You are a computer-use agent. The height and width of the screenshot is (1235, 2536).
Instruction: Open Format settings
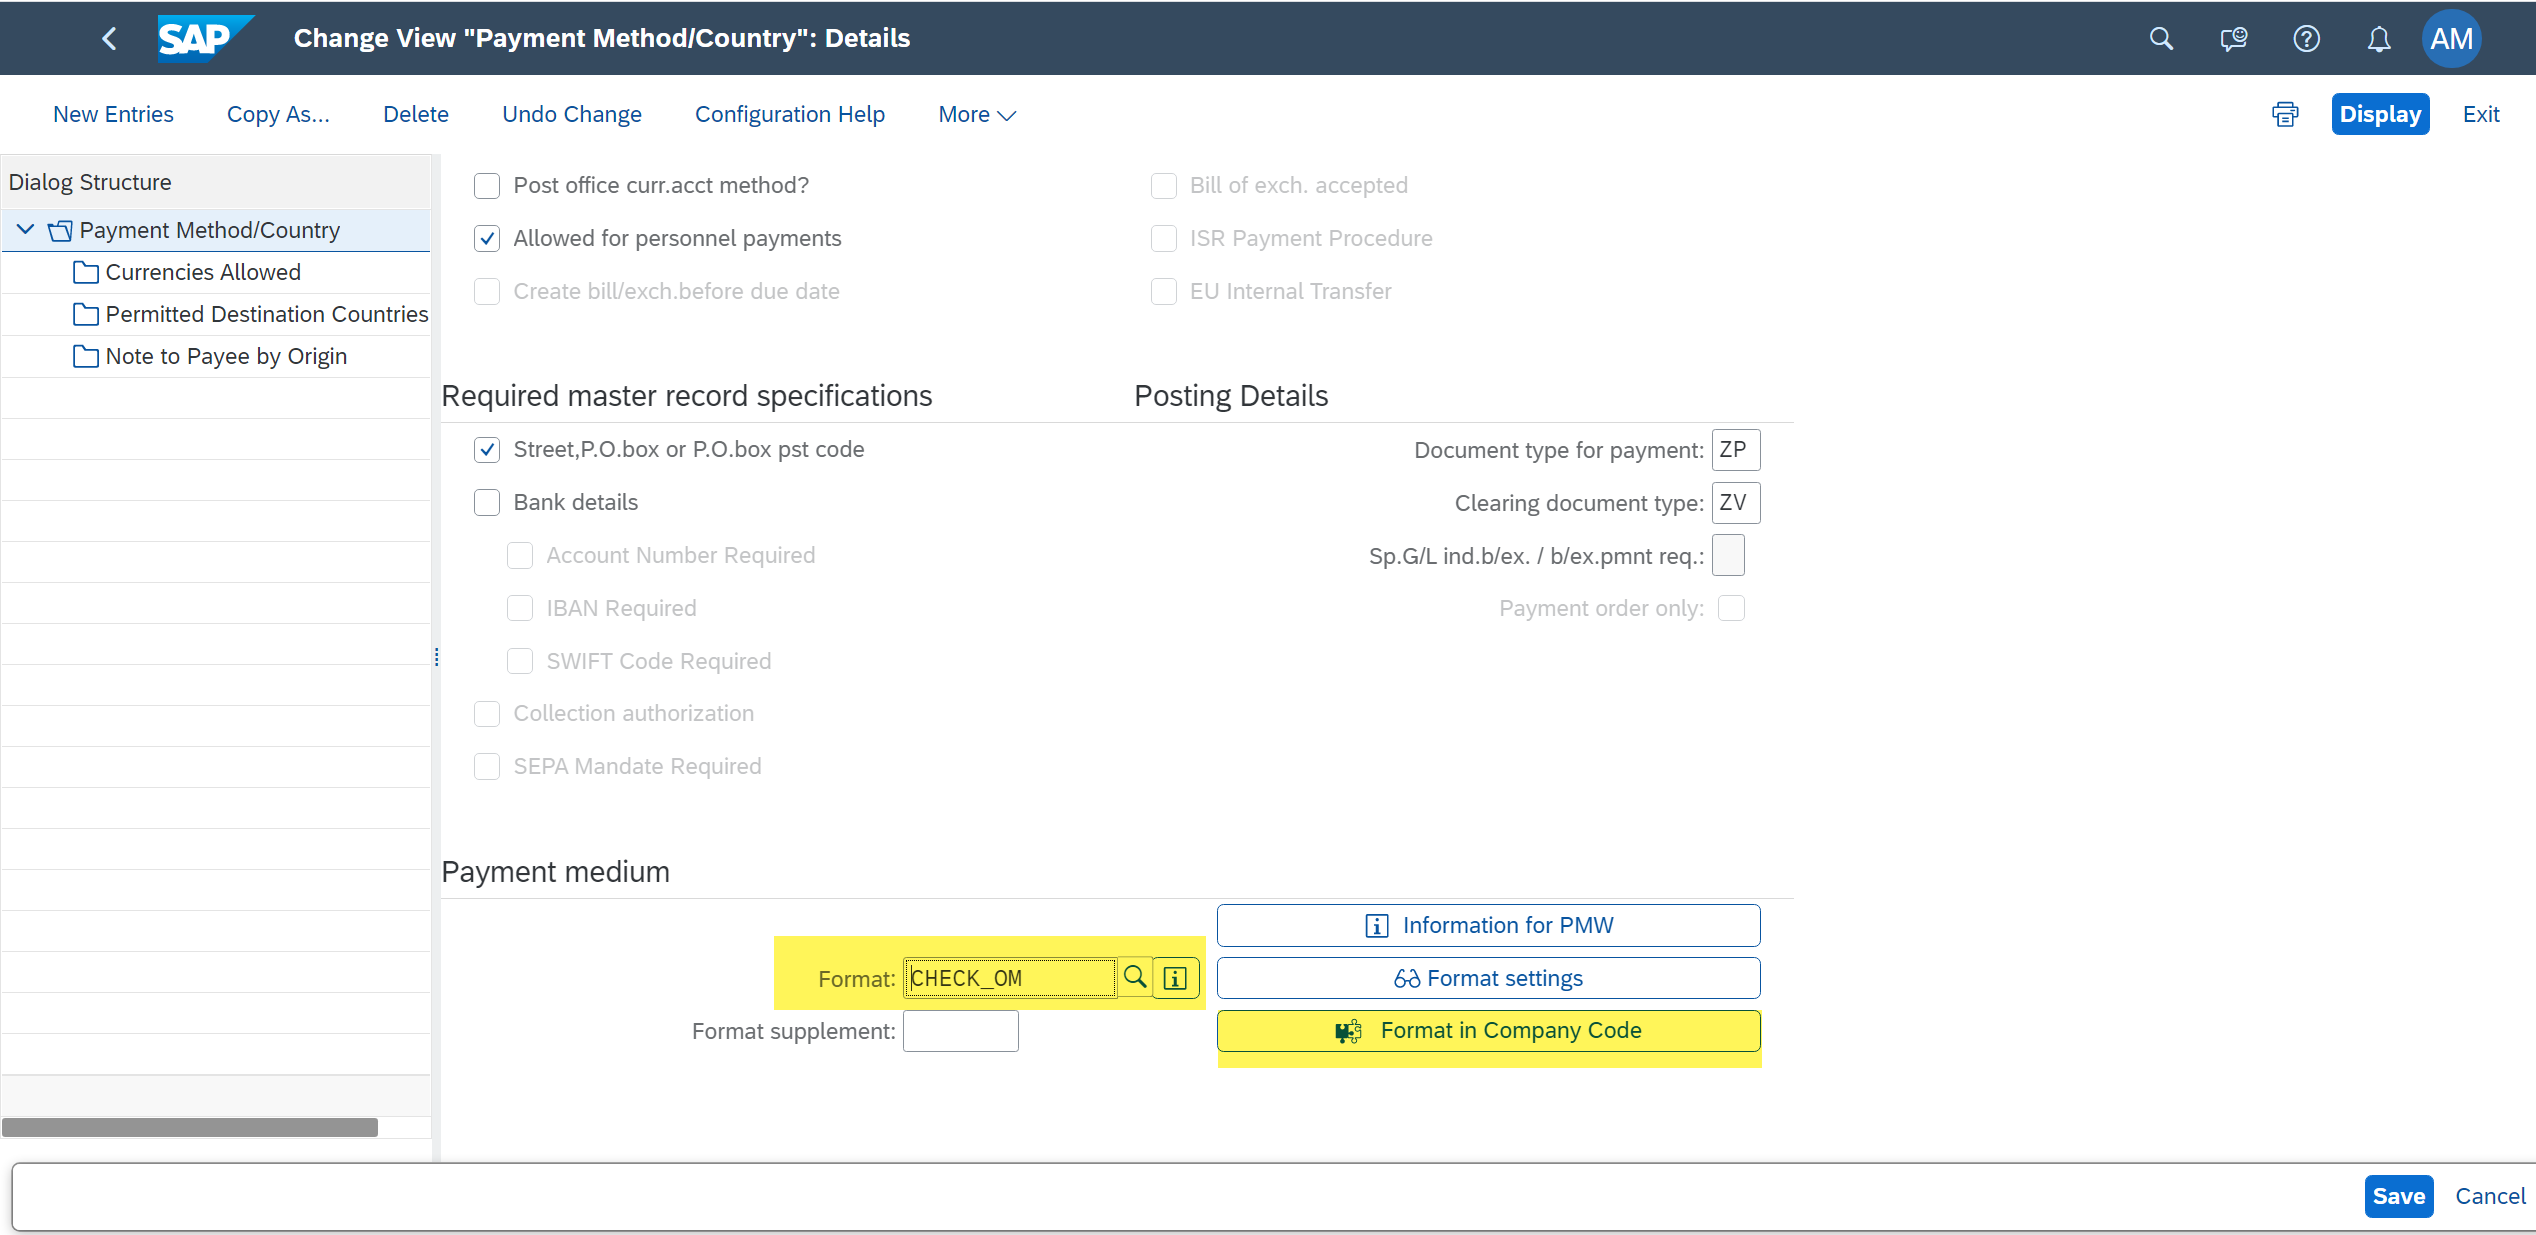1488,978
